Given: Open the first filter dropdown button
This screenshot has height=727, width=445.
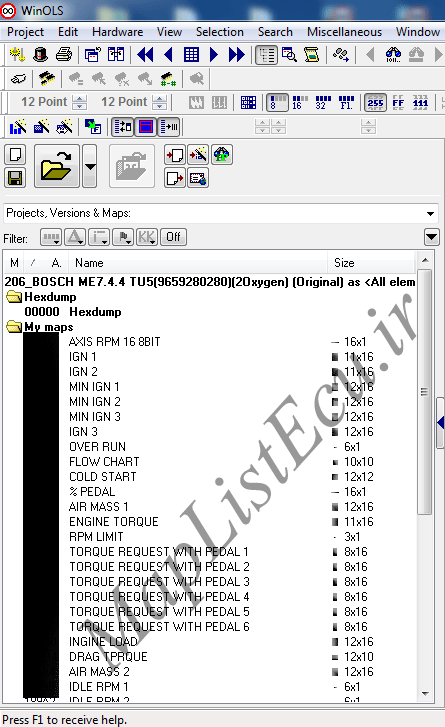Looking at the screenshot, I should (x=51, y=237).
